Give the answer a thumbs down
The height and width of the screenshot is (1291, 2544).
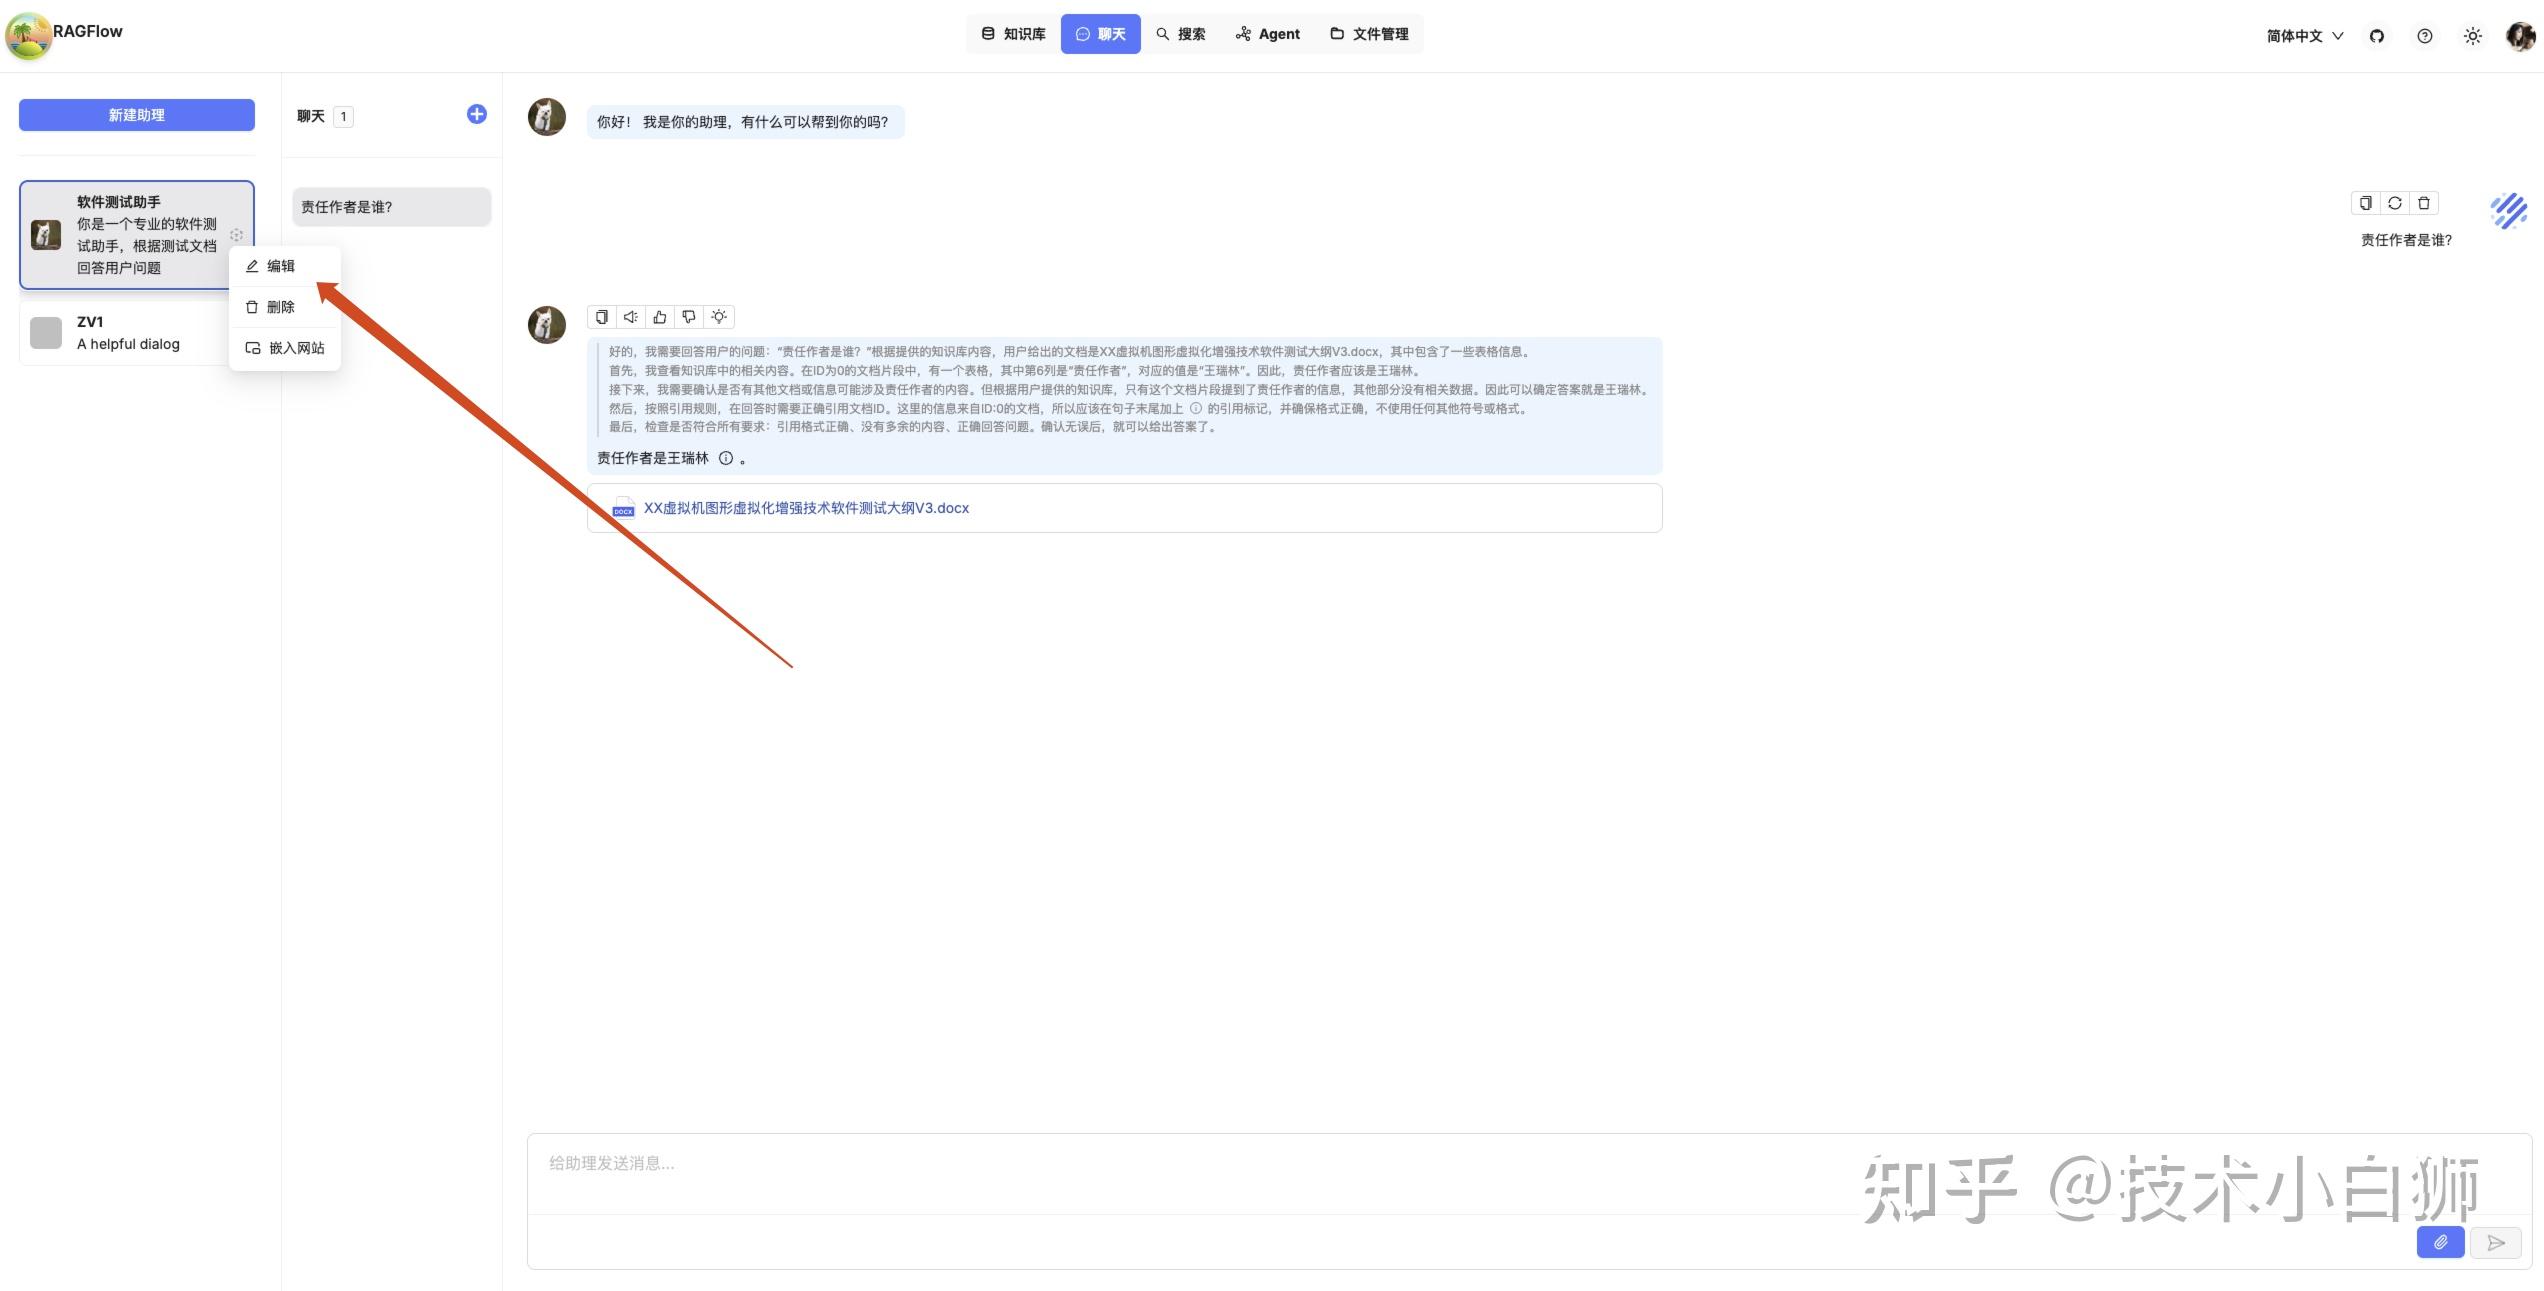point(689,317)
